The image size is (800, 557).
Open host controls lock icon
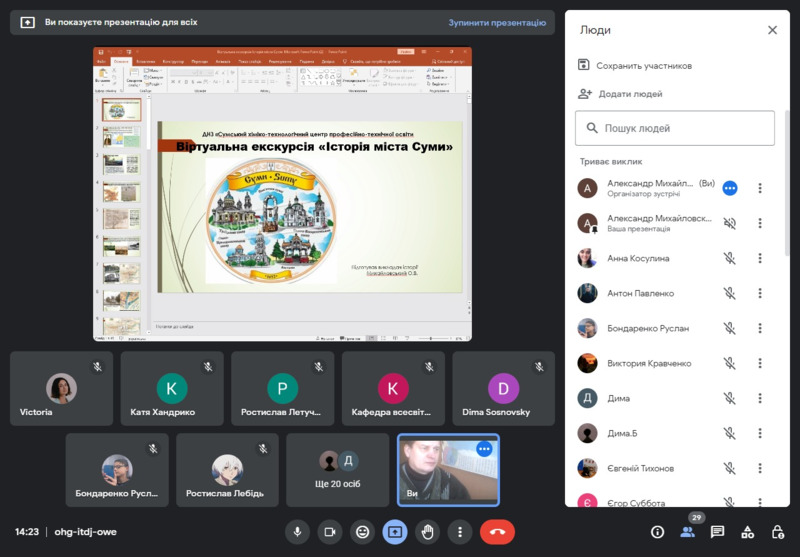pyautogui.click(x=777, y=532)
